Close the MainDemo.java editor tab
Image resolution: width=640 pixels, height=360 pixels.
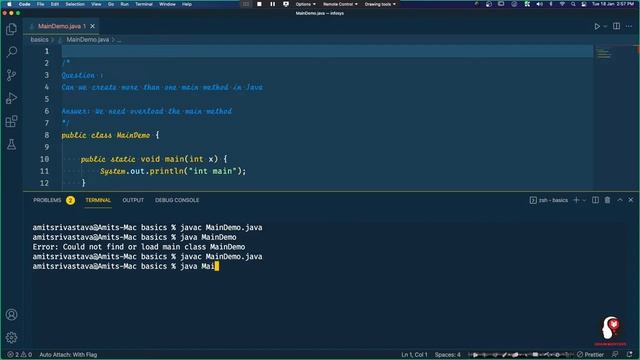93,26
